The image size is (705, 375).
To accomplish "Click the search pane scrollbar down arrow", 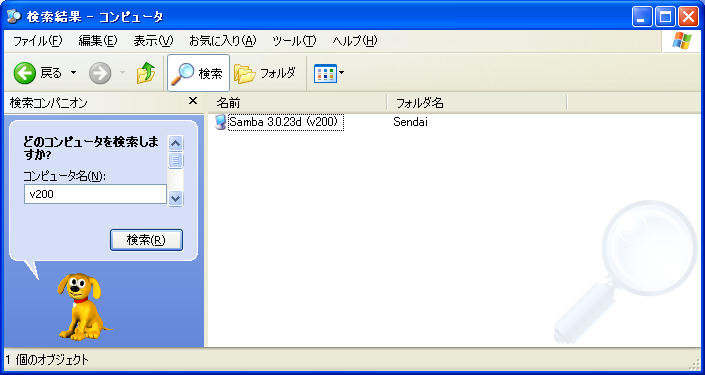I will pyautogui.click(x=175, y=198).
